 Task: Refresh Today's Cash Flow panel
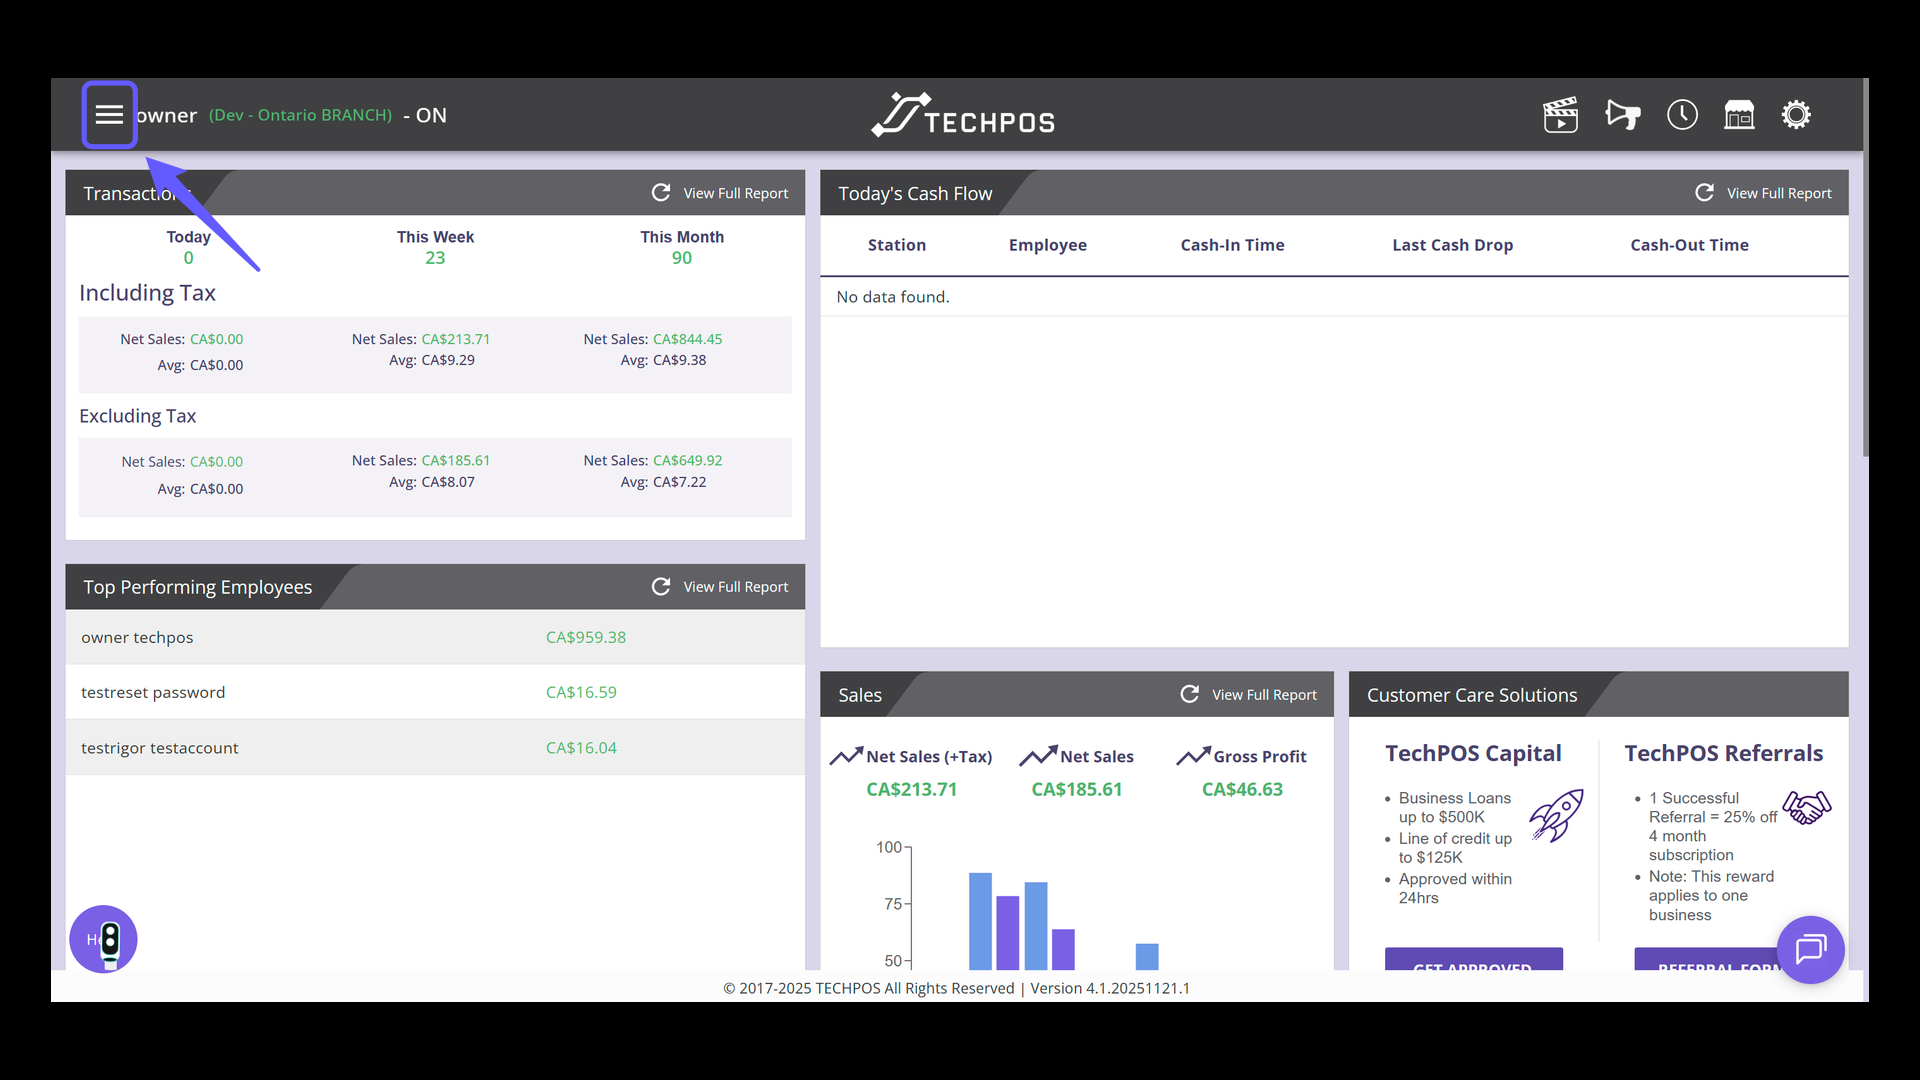pyautogui.click(x=1704, y=192)
